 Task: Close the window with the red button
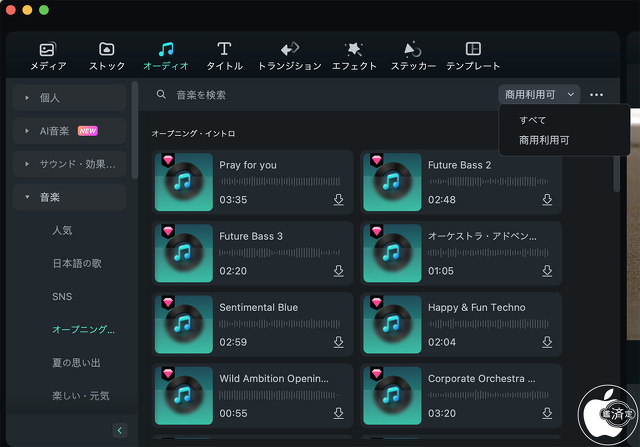(x=11, y=10)
